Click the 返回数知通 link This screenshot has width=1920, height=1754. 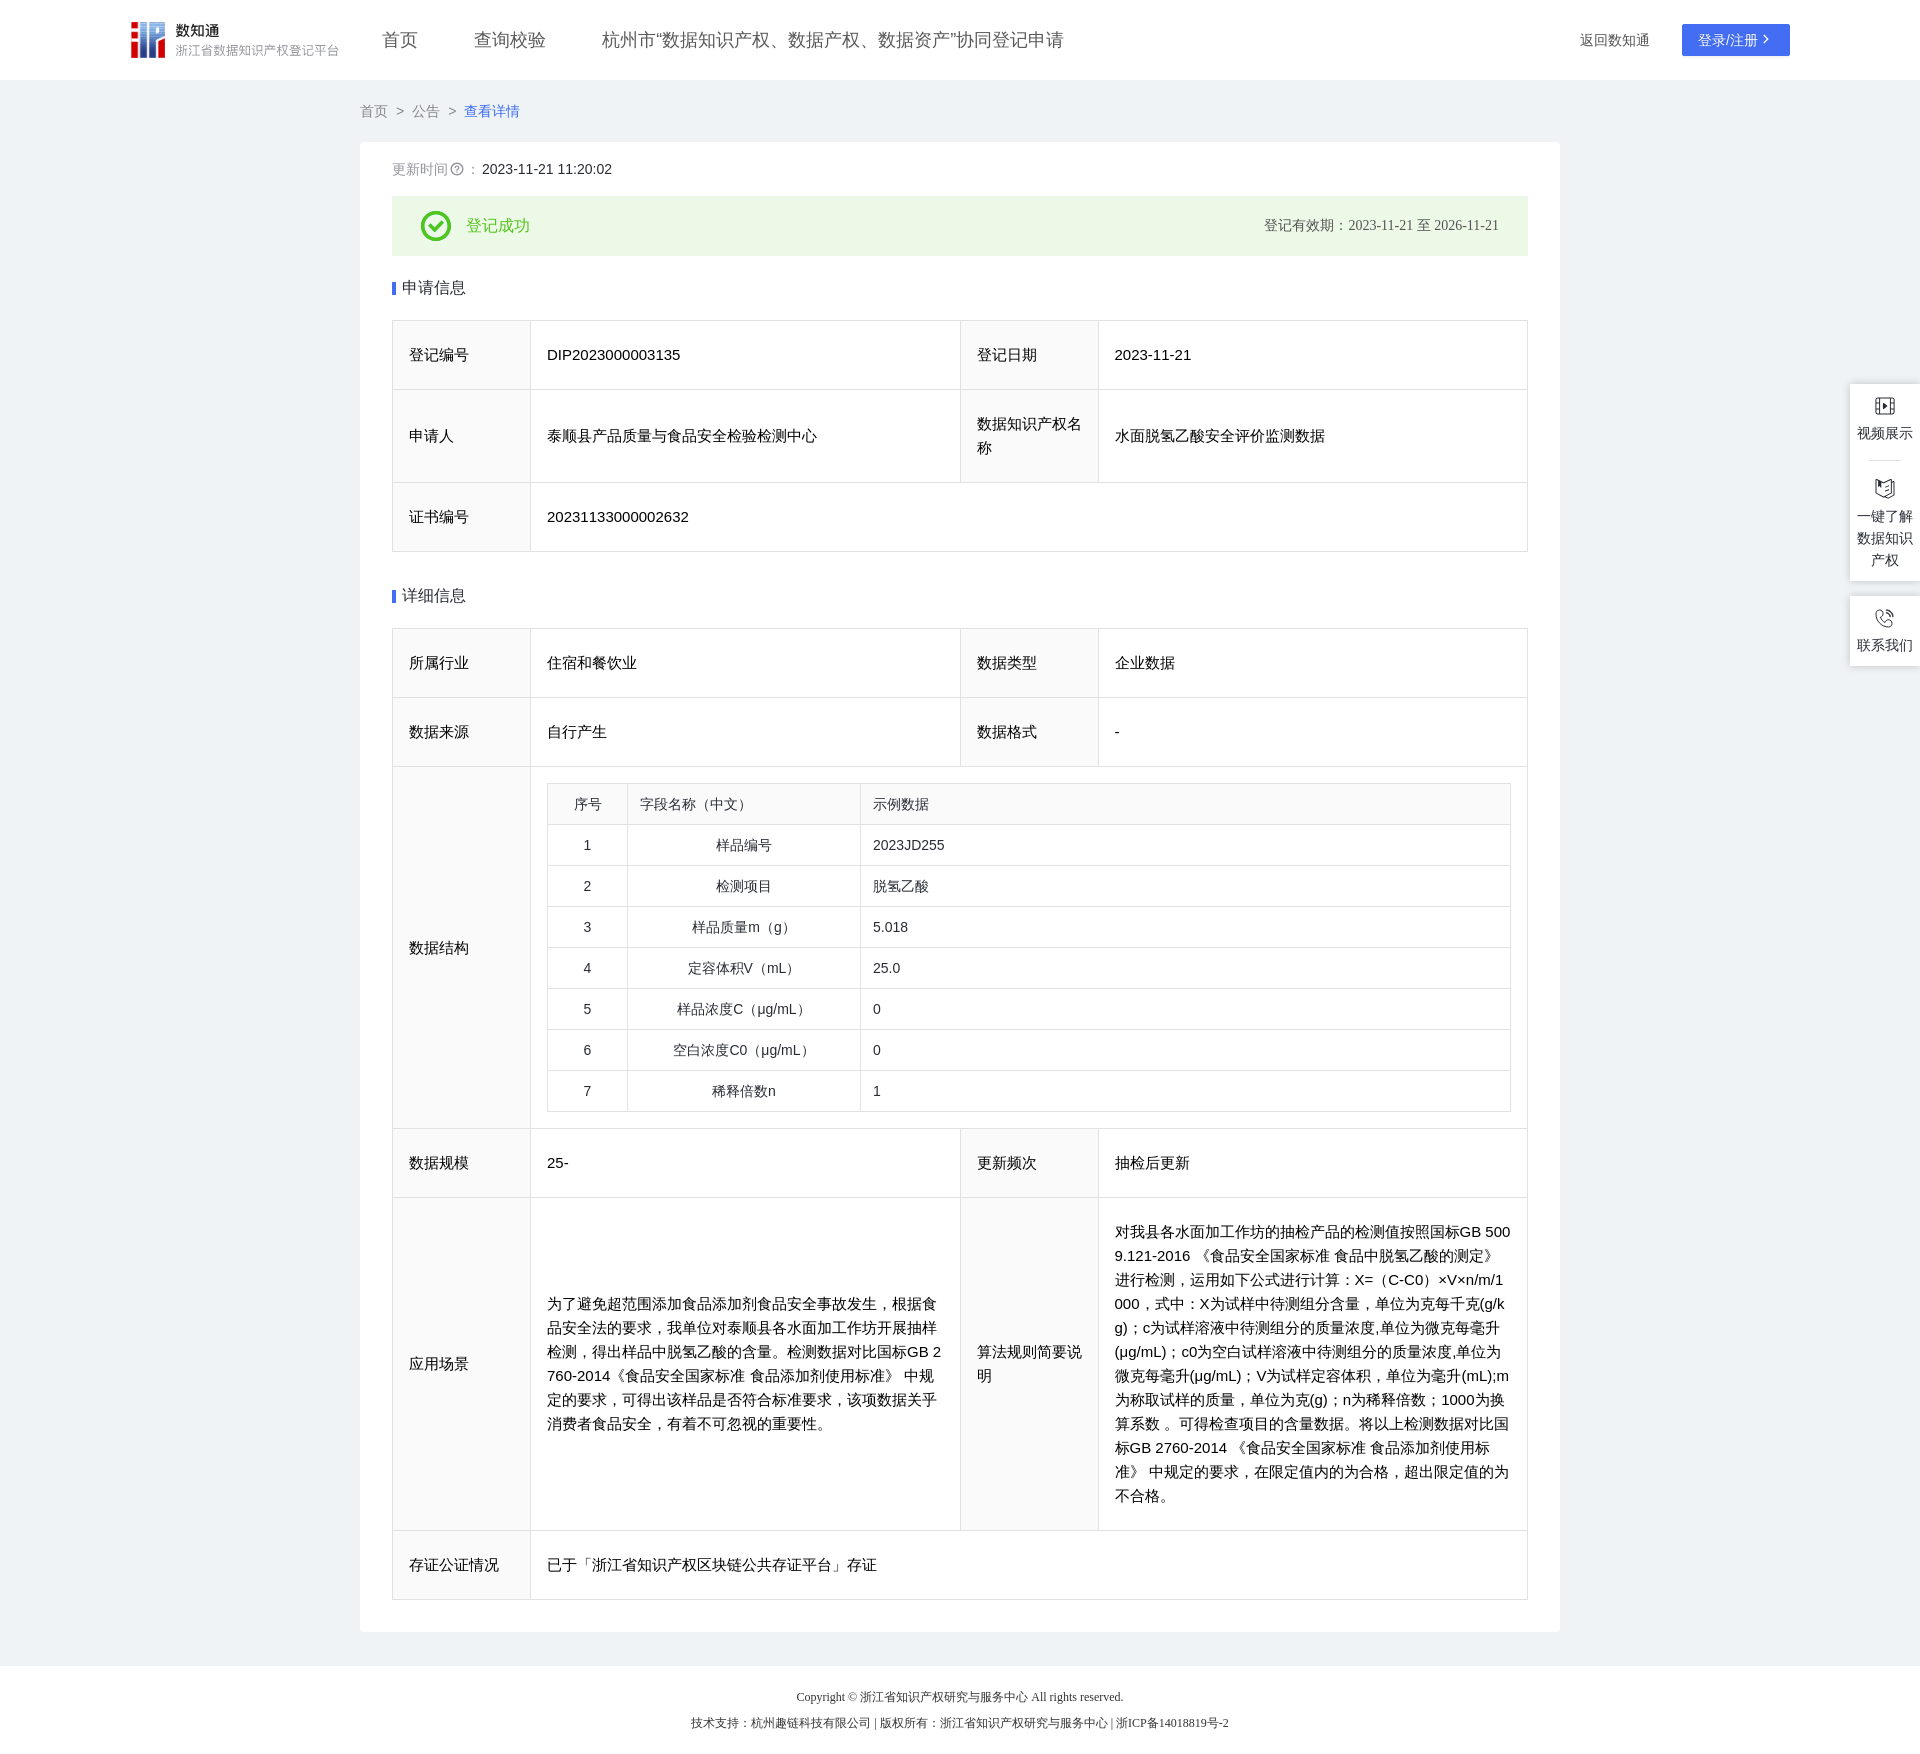click(x=1614, y=40)
